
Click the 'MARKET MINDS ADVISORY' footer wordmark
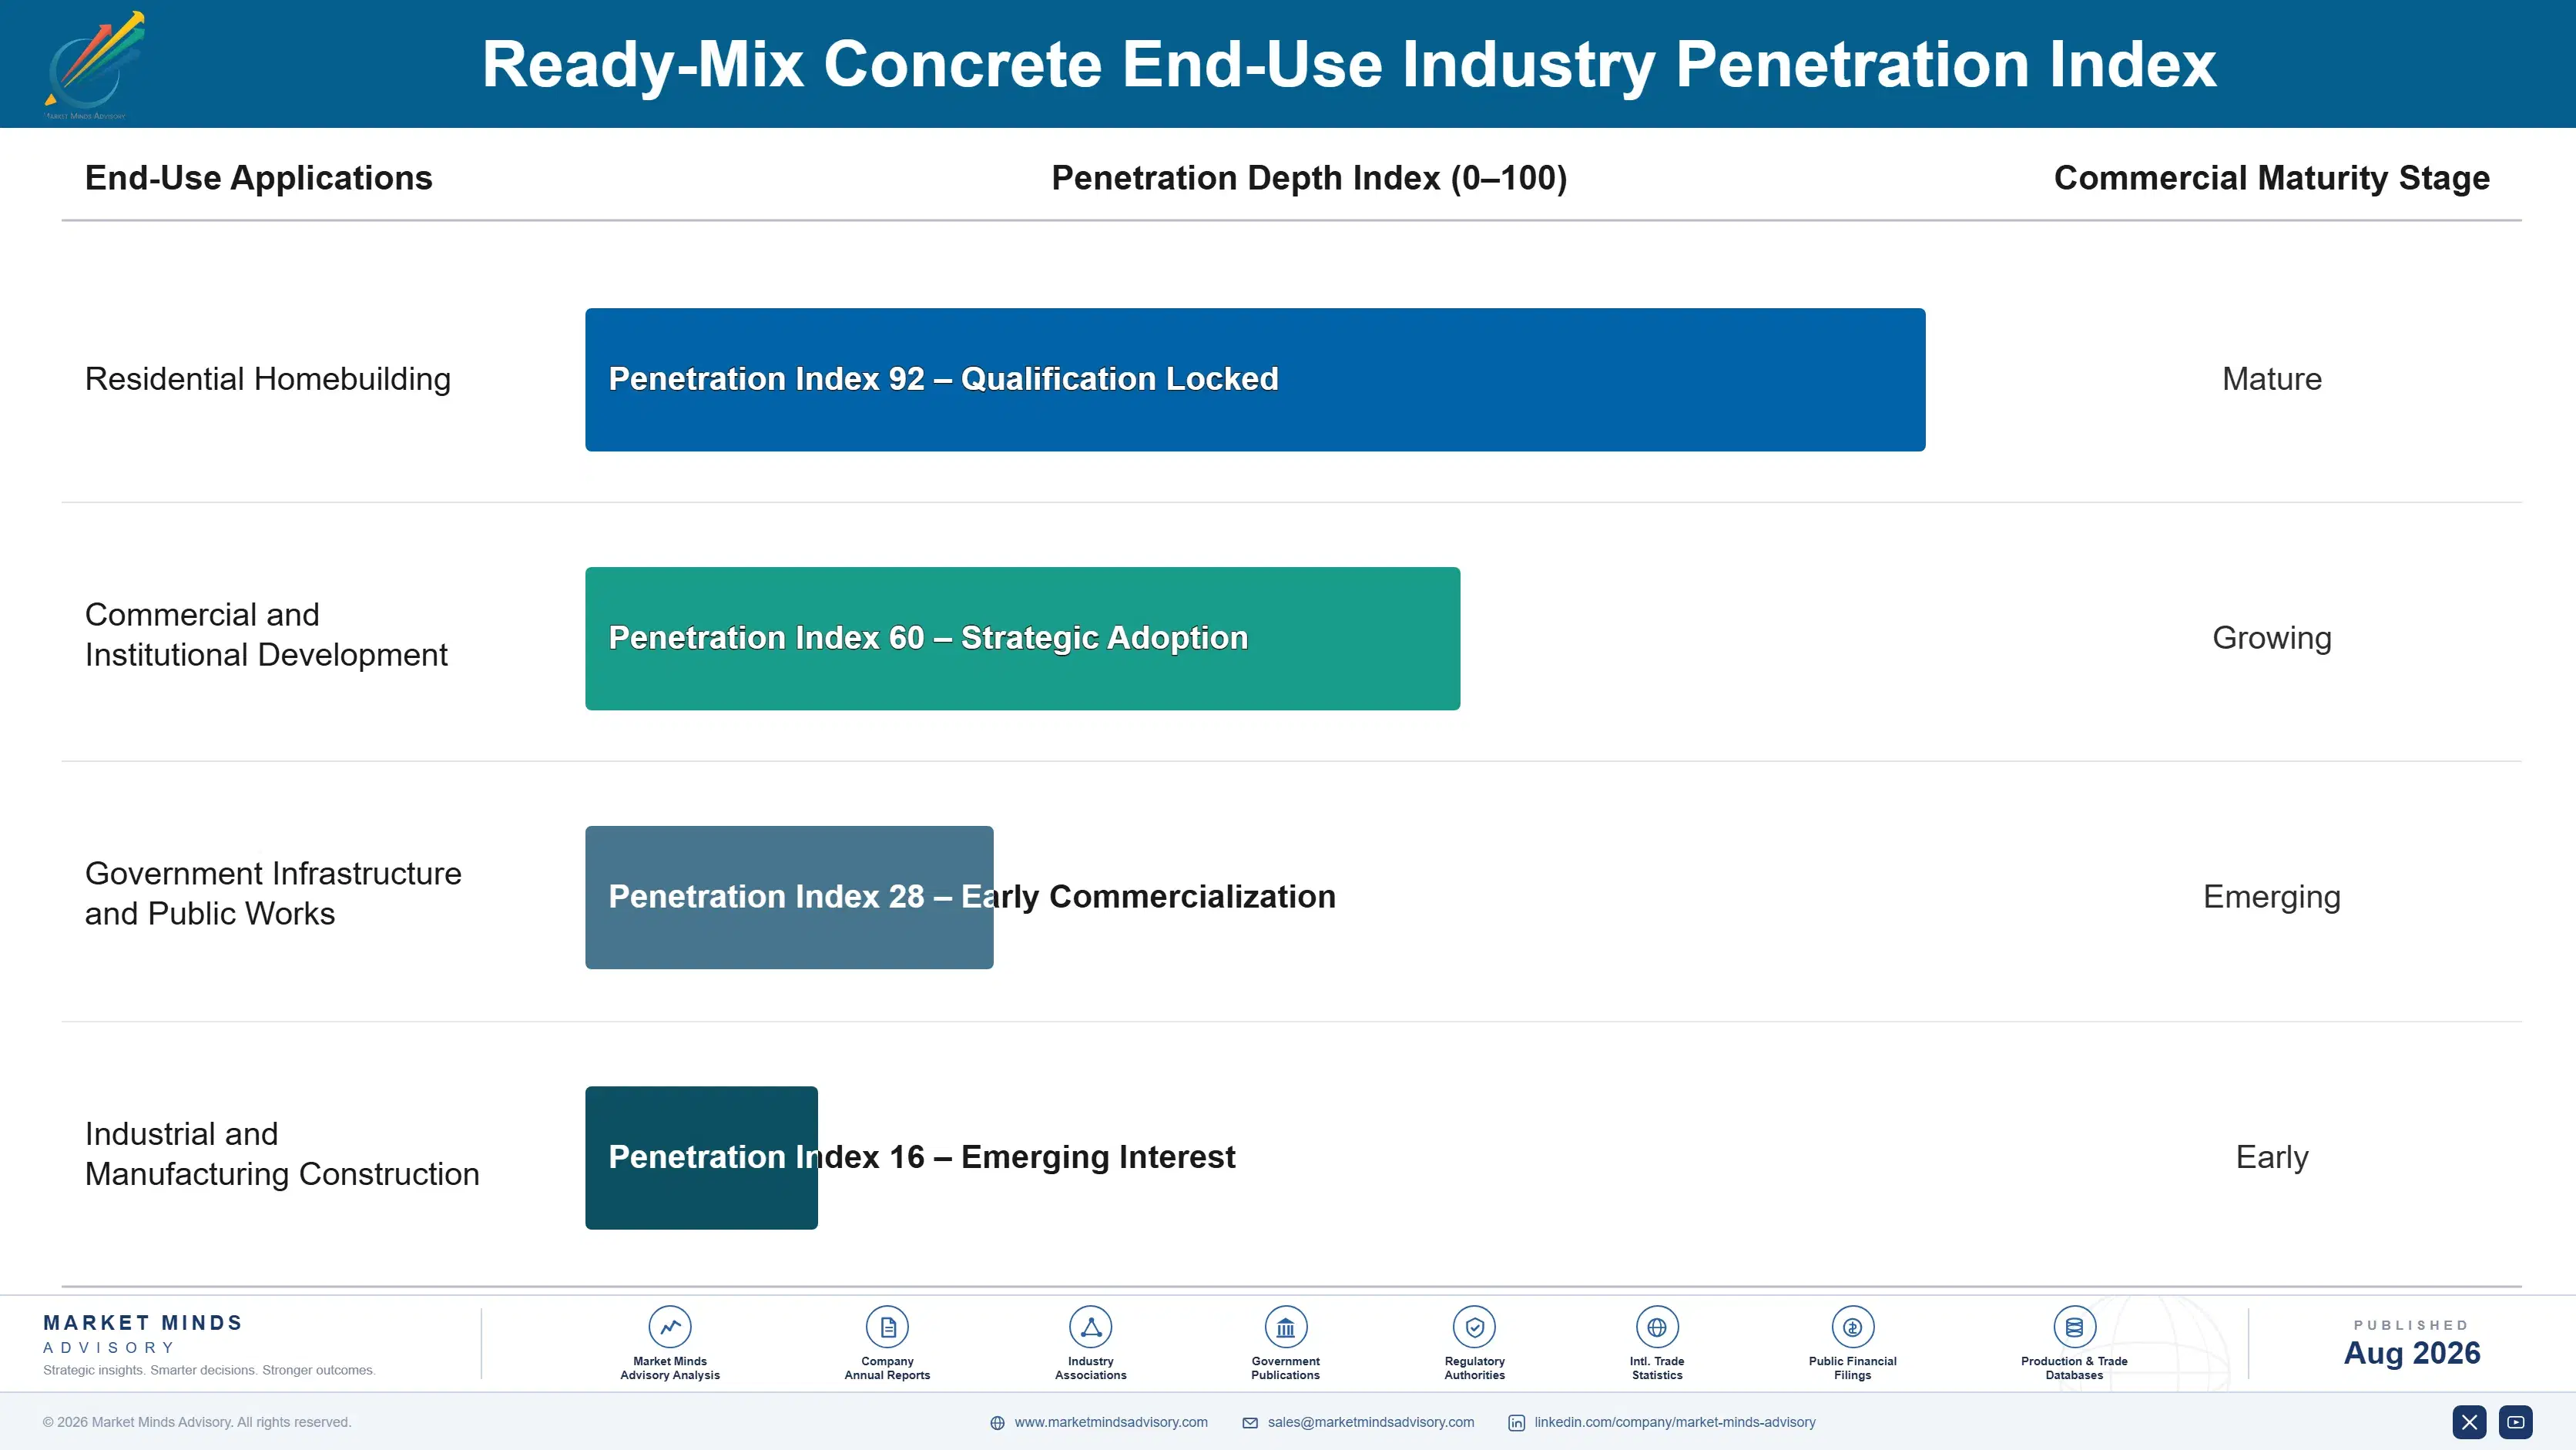[143, 1334]
